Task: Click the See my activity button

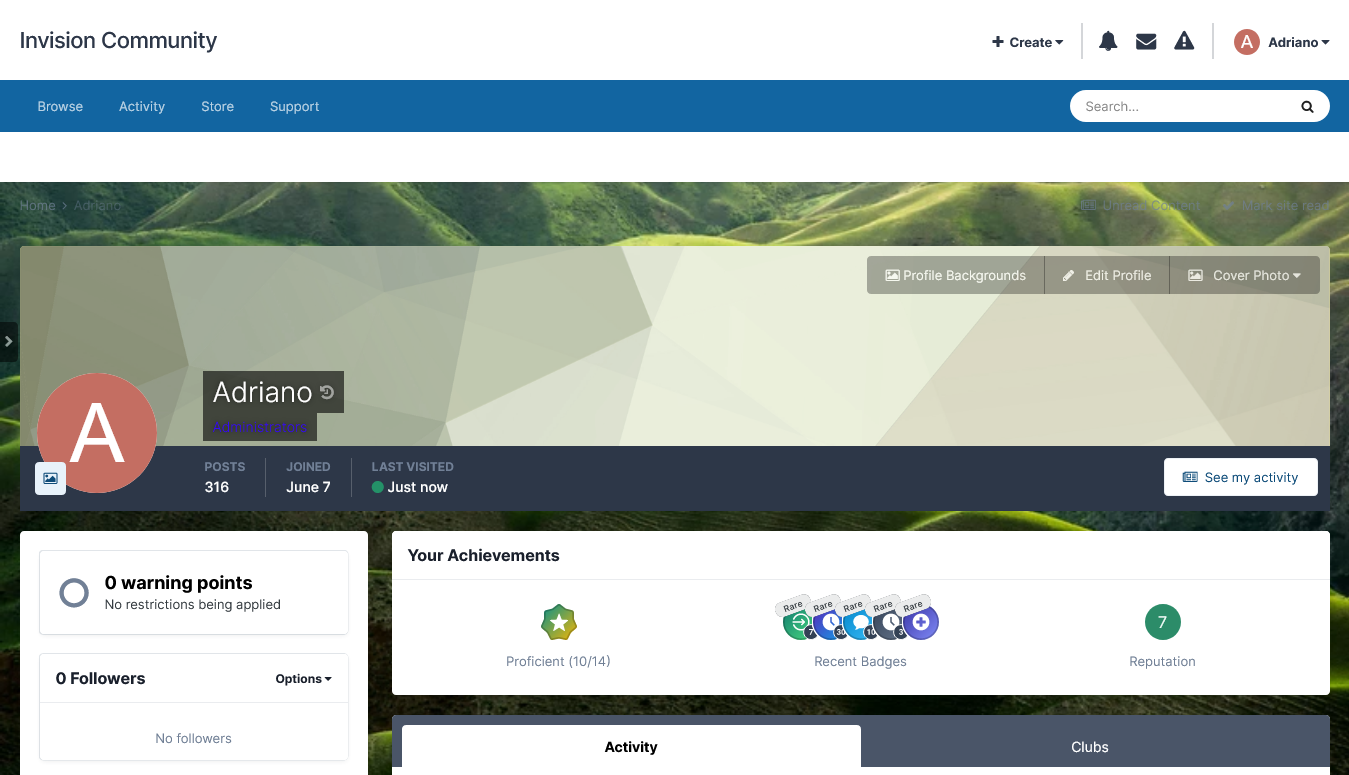Action: 1240,477
